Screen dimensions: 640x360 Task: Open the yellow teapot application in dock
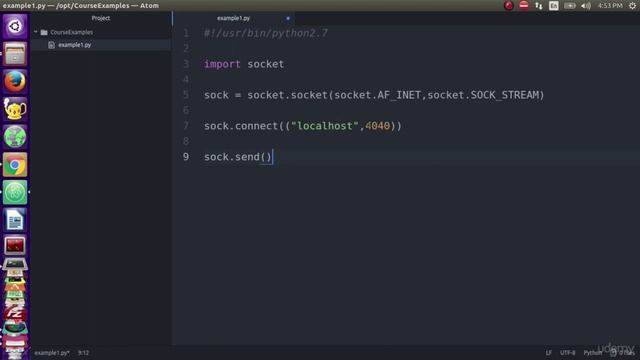pyautogui.click(x=15, y=109)
